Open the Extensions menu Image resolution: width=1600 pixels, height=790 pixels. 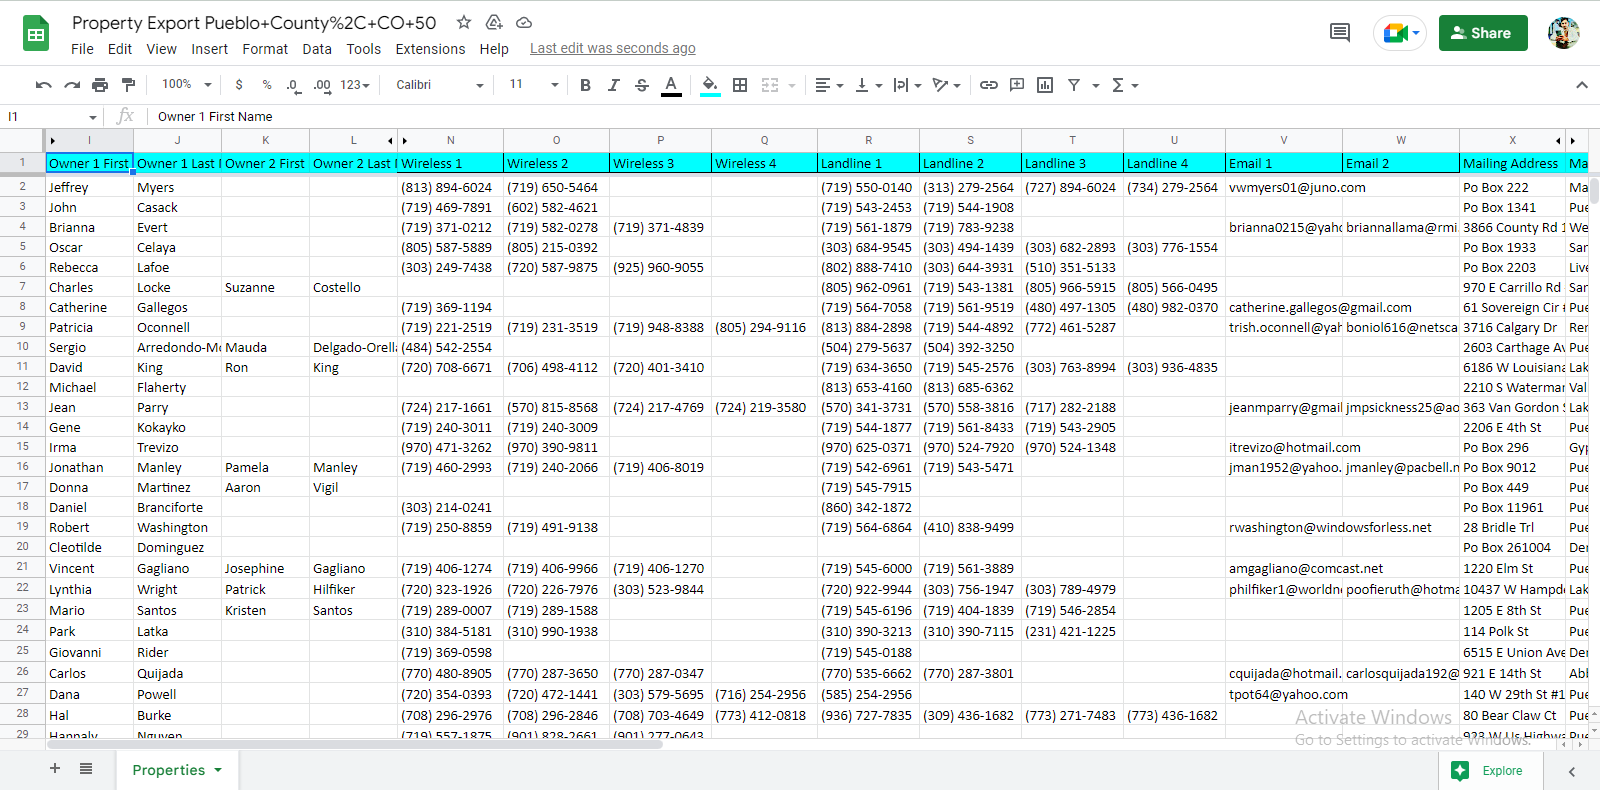[430, 49]
